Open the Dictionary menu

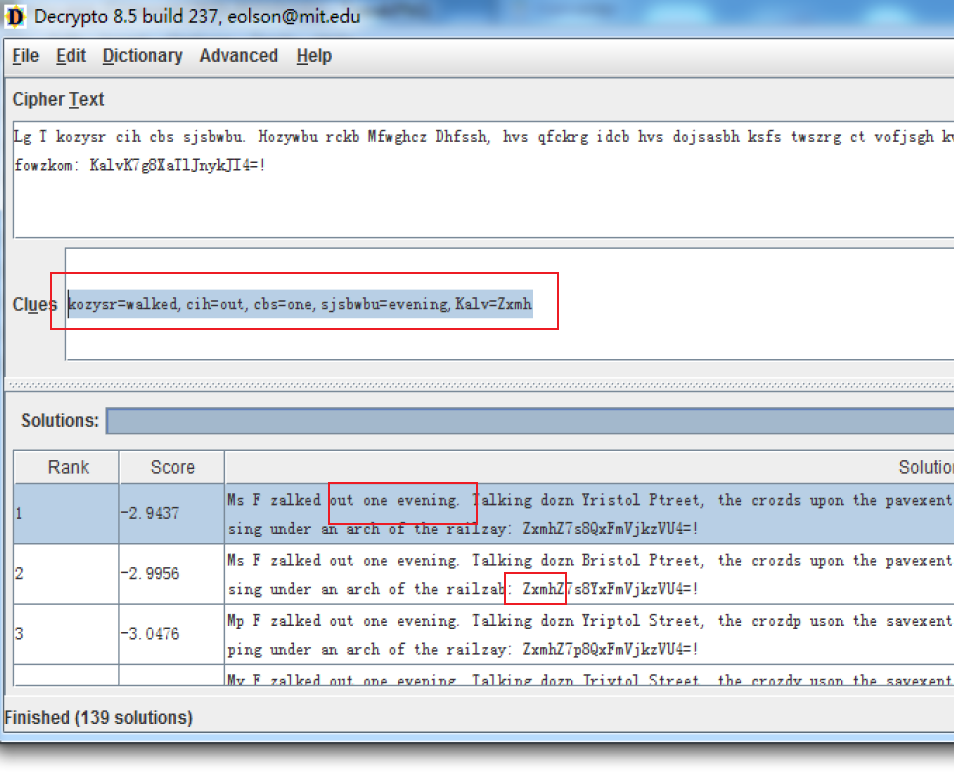coord(142,56)
